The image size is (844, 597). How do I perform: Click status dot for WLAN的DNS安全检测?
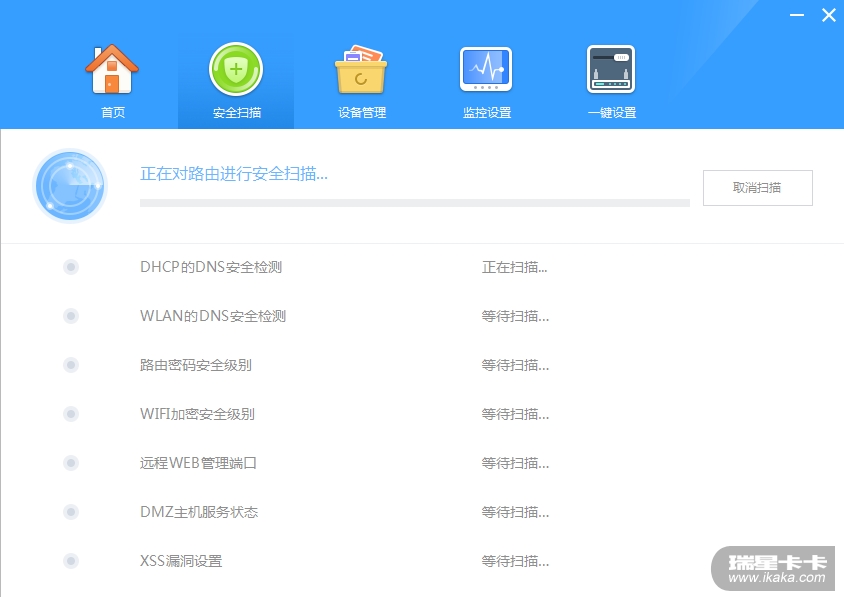pos(71,316)
